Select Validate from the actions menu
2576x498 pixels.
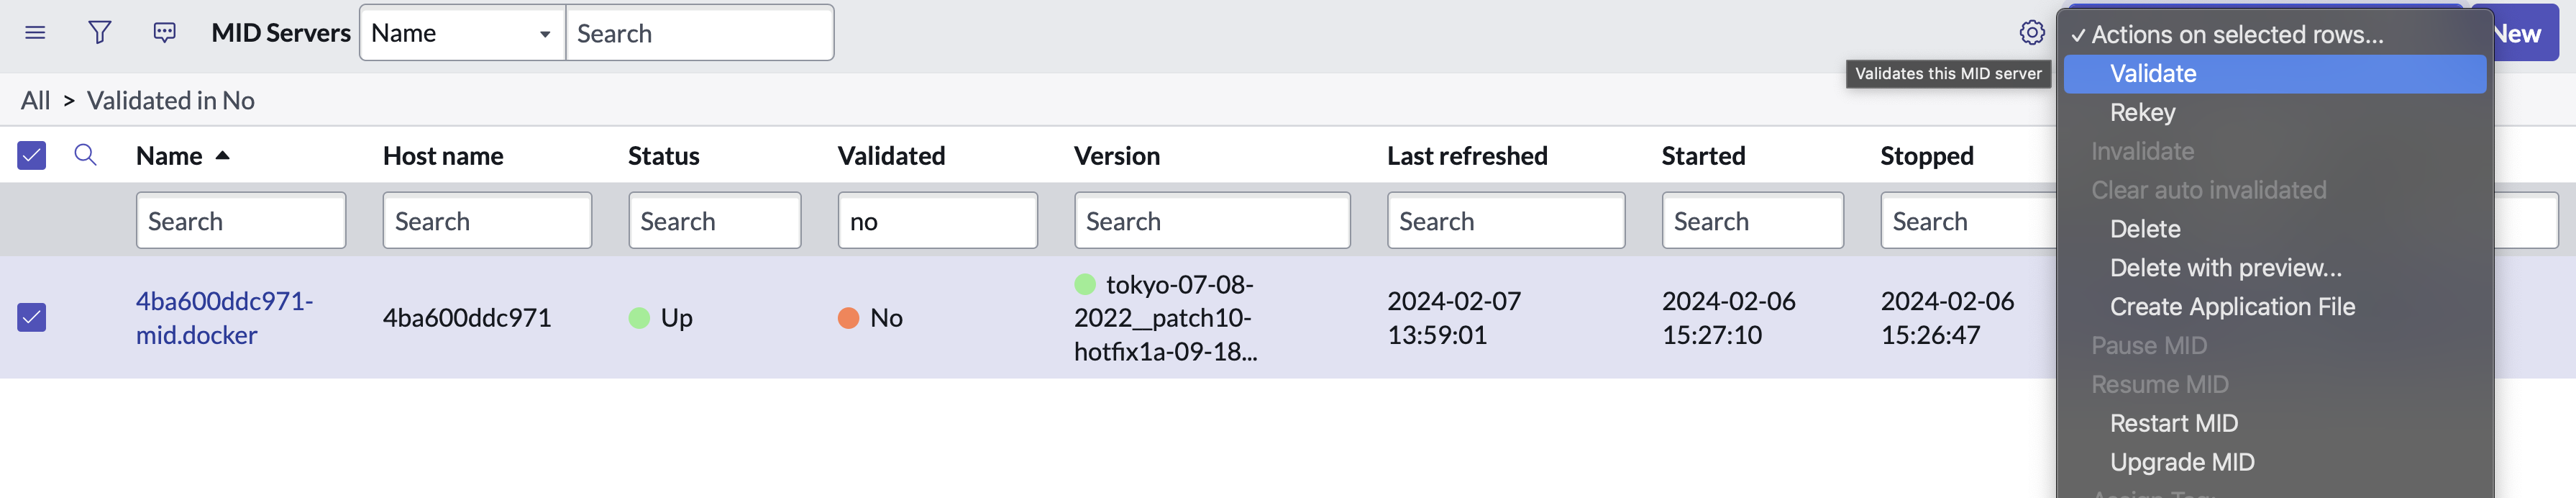click(2152, 74)
